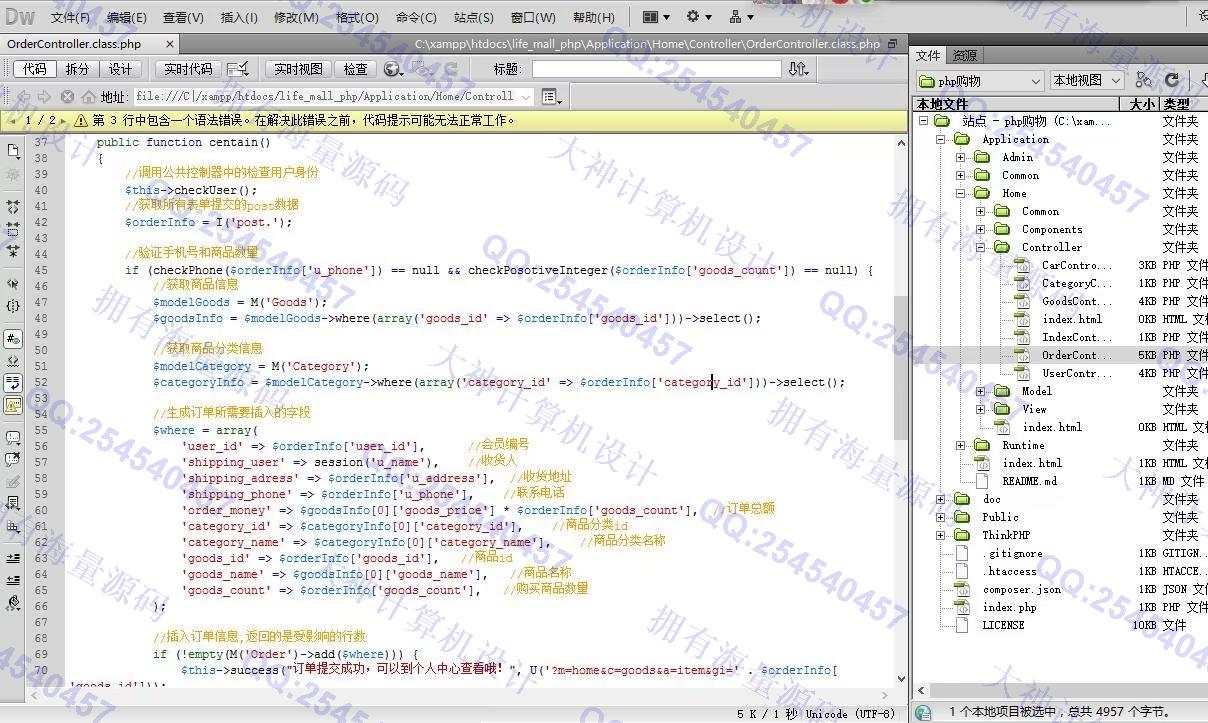Click the Apply Comment icon
Image resolution: width=1208 pixels, height=723 pixels.
(x=13, y=438)
